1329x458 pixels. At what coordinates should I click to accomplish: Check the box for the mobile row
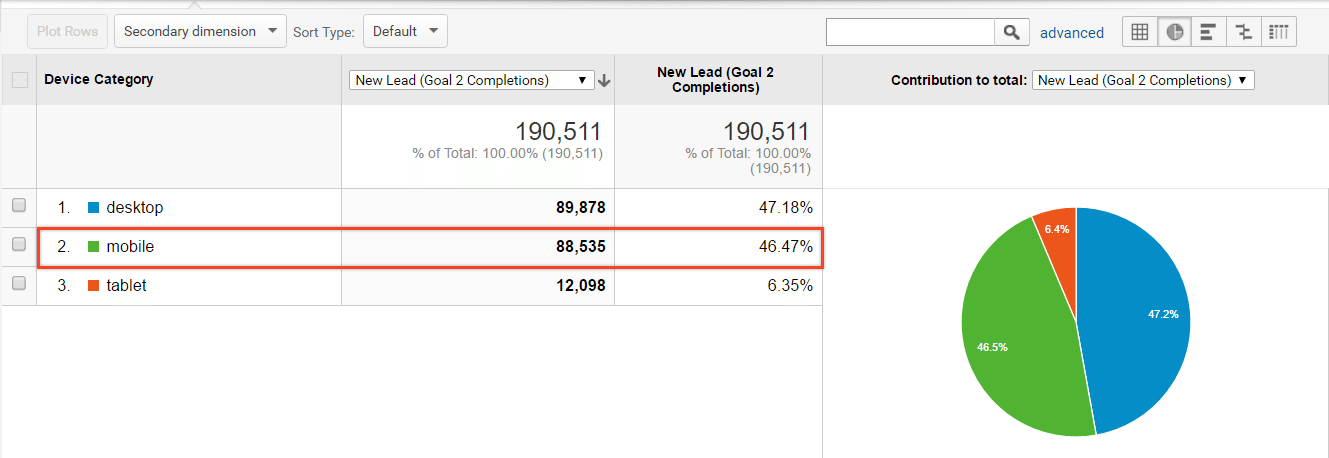coord(19,245)
